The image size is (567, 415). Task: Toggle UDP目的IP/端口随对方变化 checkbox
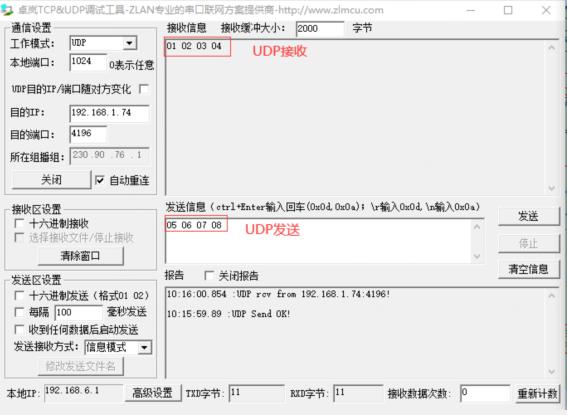pos(144,89)
